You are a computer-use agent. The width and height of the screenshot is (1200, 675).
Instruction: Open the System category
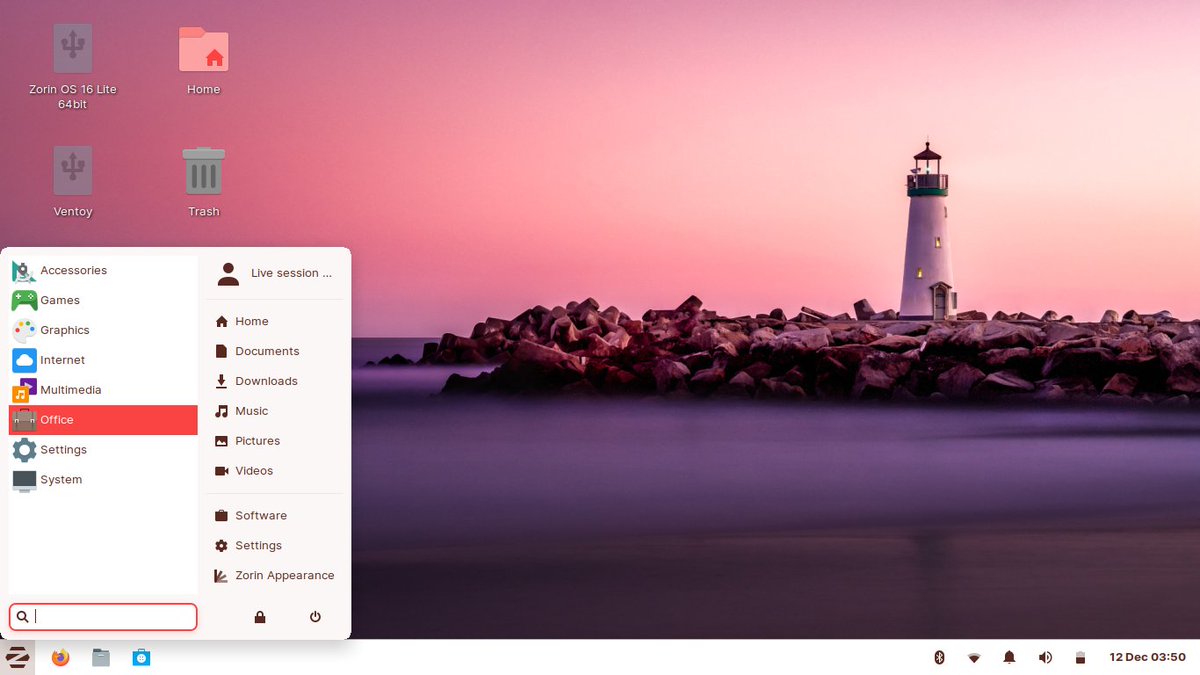pyautogui.click(x=103, y=480)
